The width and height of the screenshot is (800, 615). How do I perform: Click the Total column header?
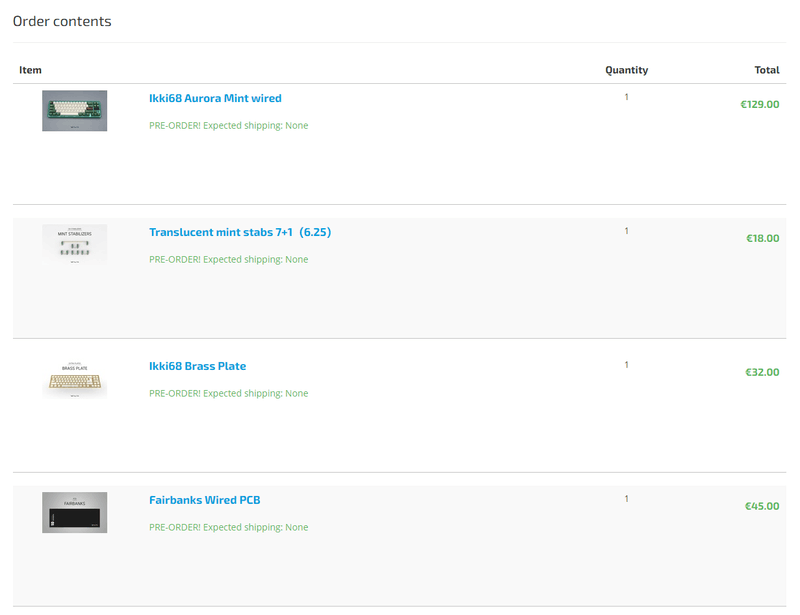(766, 70)
